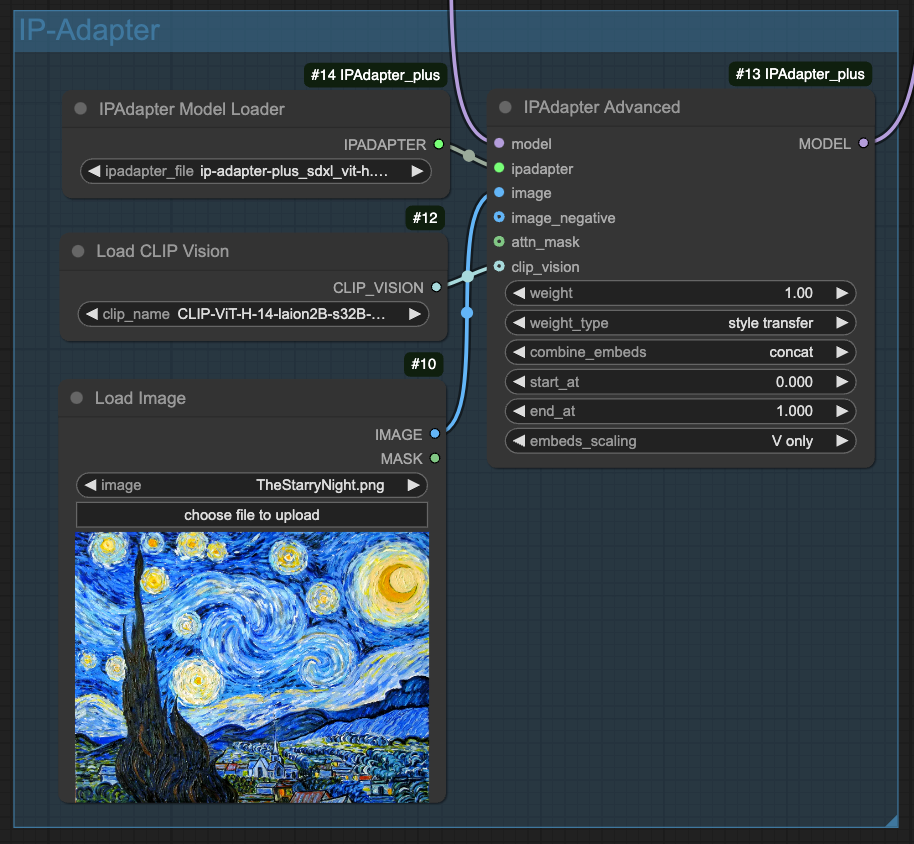The image size is (914, 844).
Task: Select previous ipadapter_file with left arrow
Action: (x=93, y=171)
